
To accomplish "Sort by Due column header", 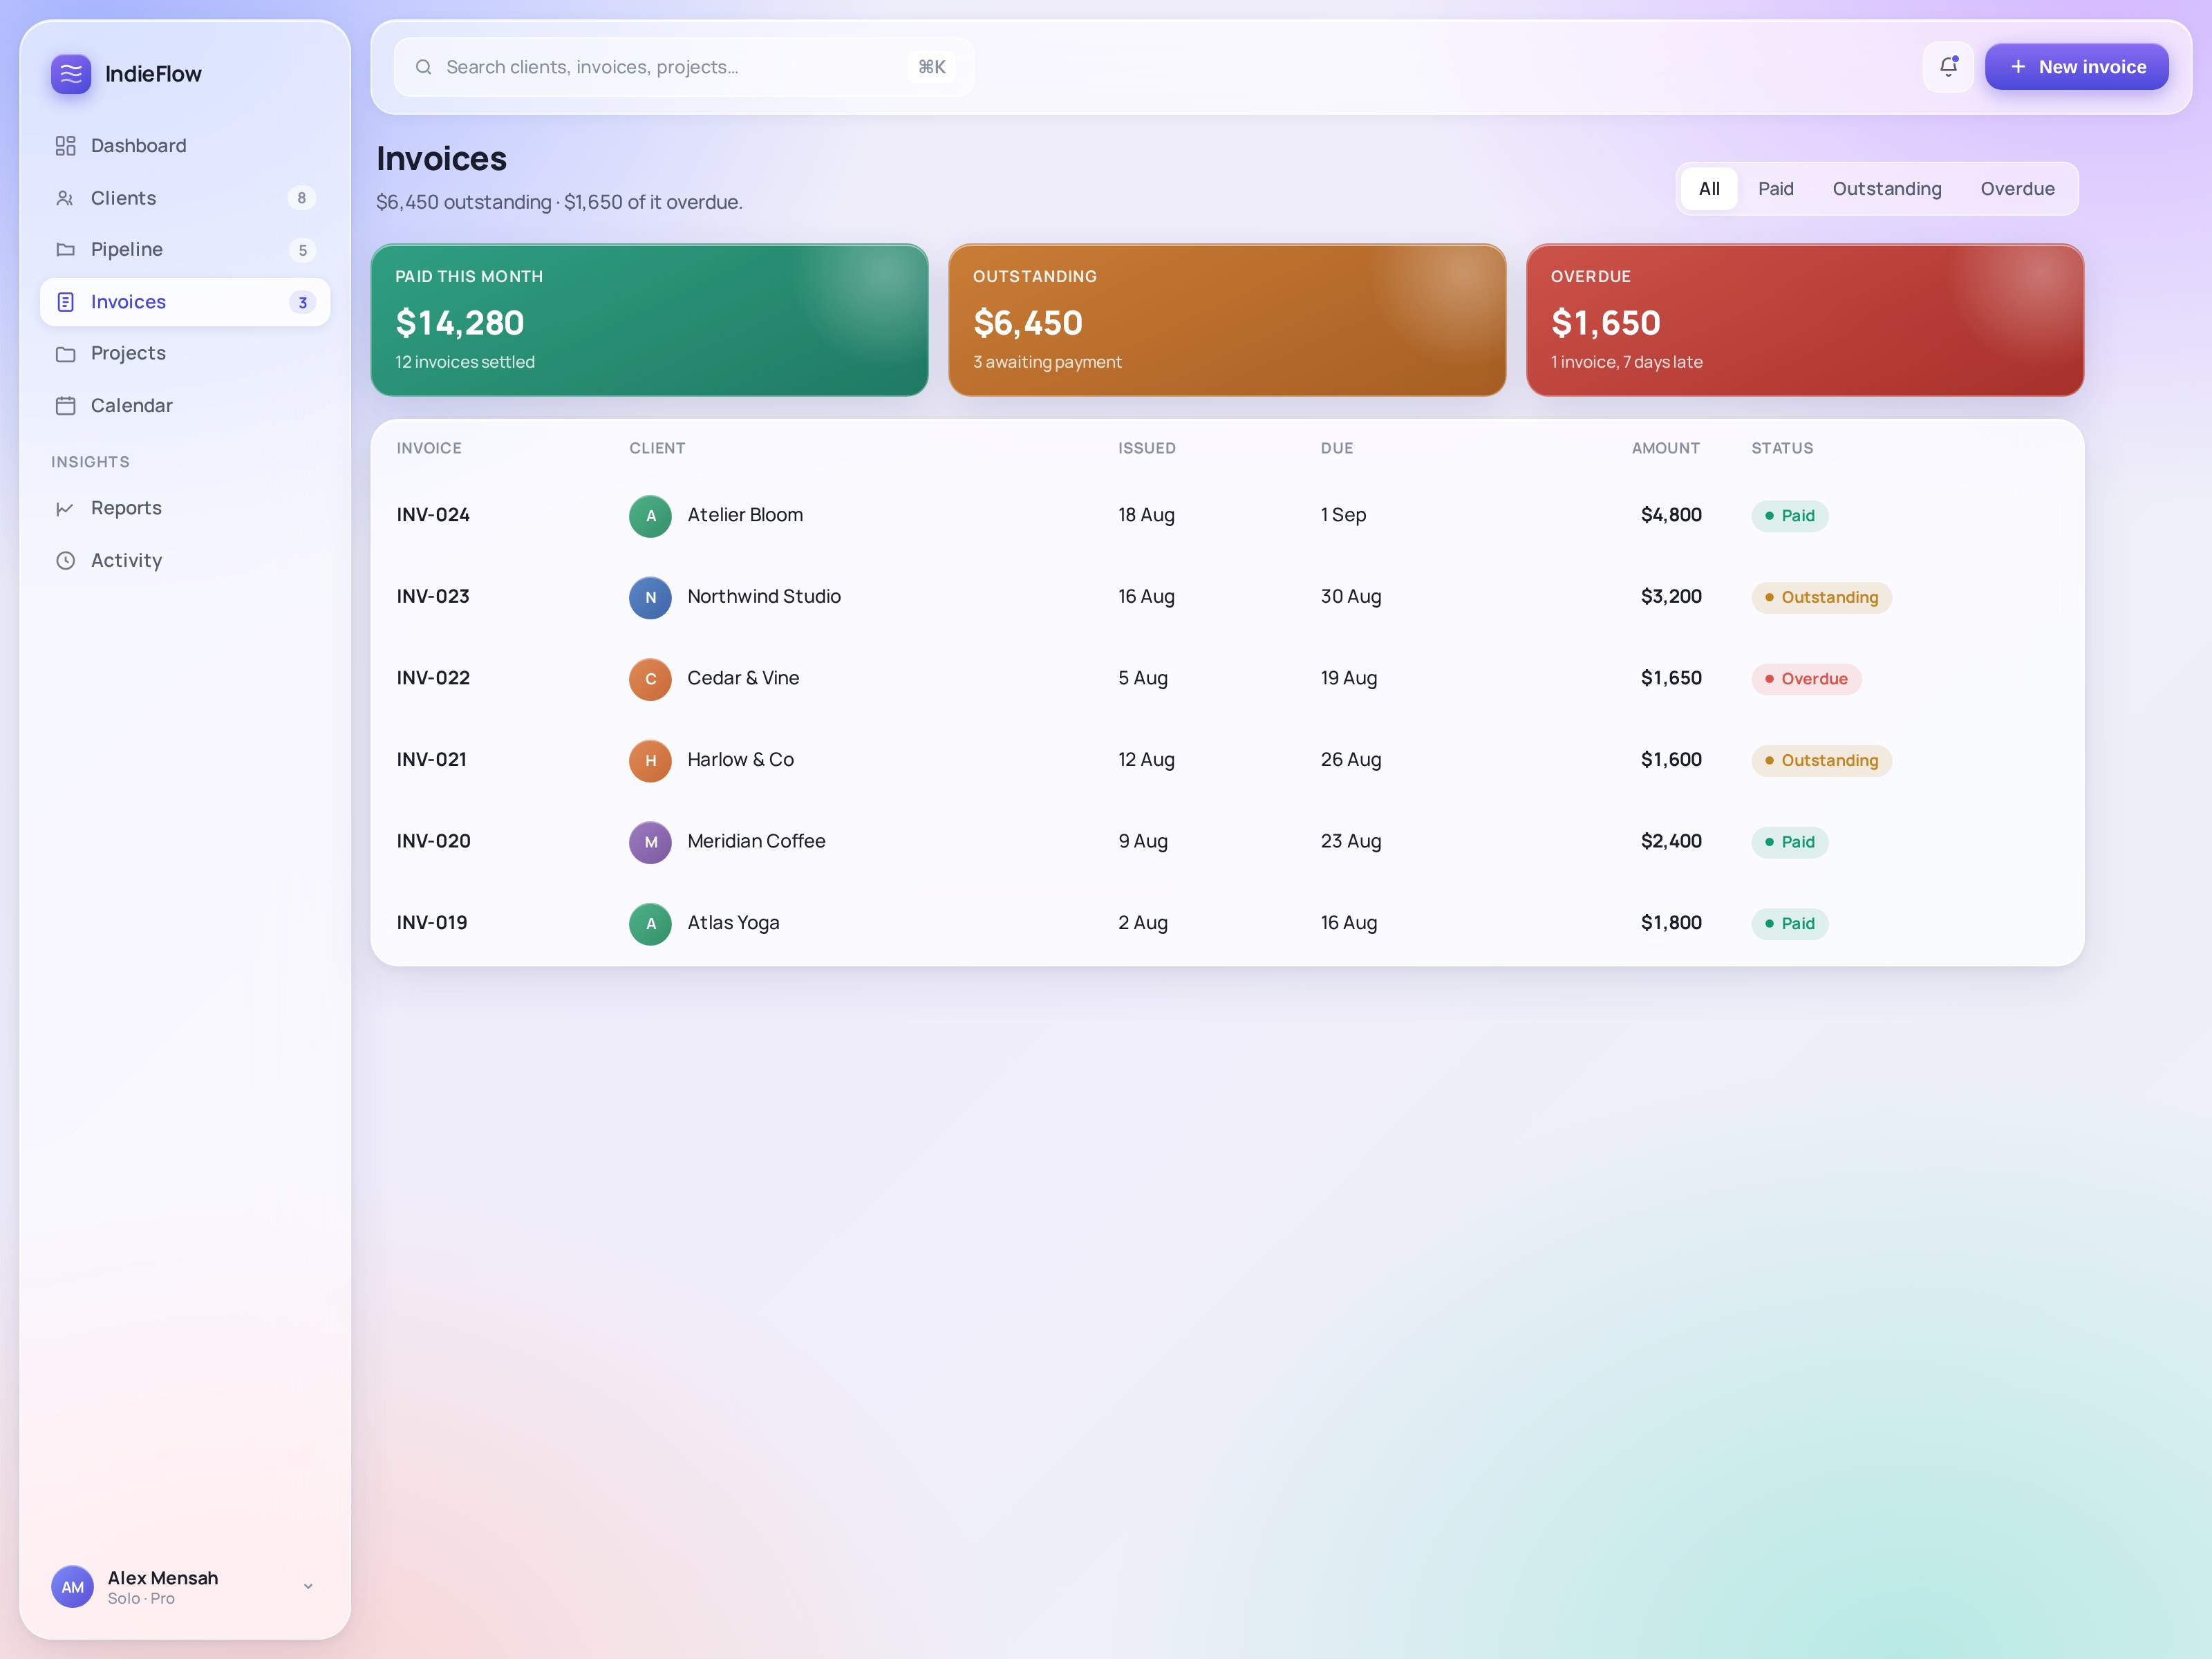I will coord(1337,448).
